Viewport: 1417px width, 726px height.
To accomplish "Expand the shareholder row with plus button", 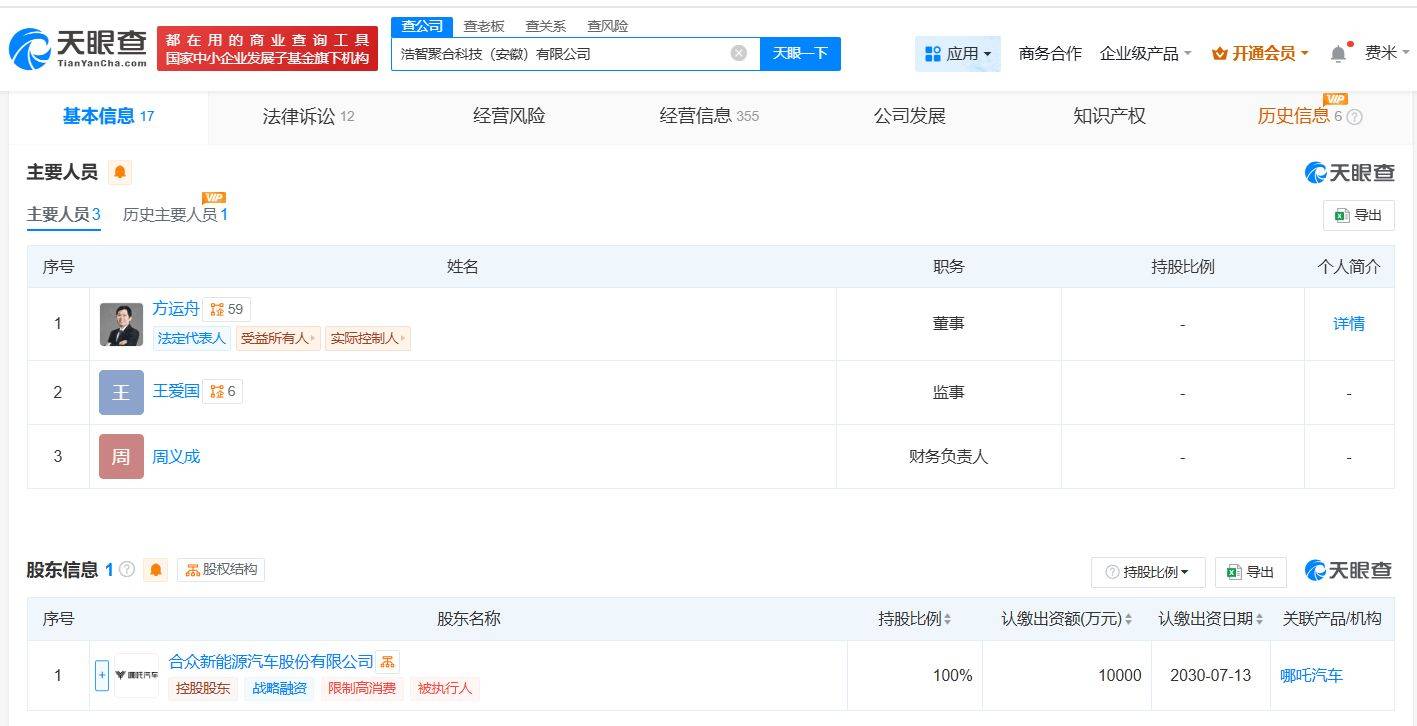I will click(101, 675).
